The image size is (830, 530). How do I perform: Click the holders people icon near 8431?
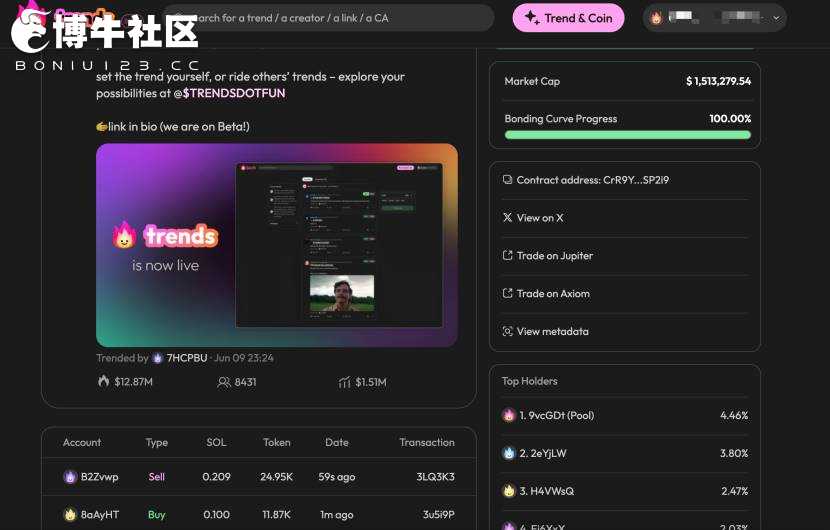click(x=224, y=382)
